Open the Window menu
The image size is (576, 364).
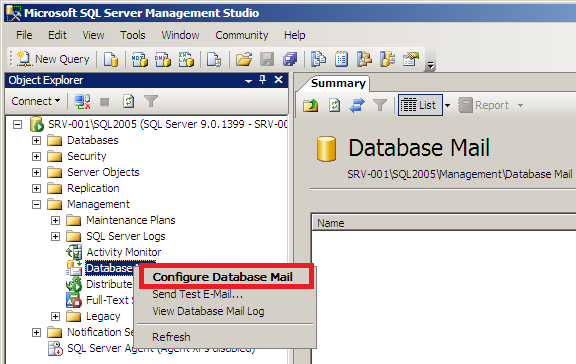tap(180, 35)
